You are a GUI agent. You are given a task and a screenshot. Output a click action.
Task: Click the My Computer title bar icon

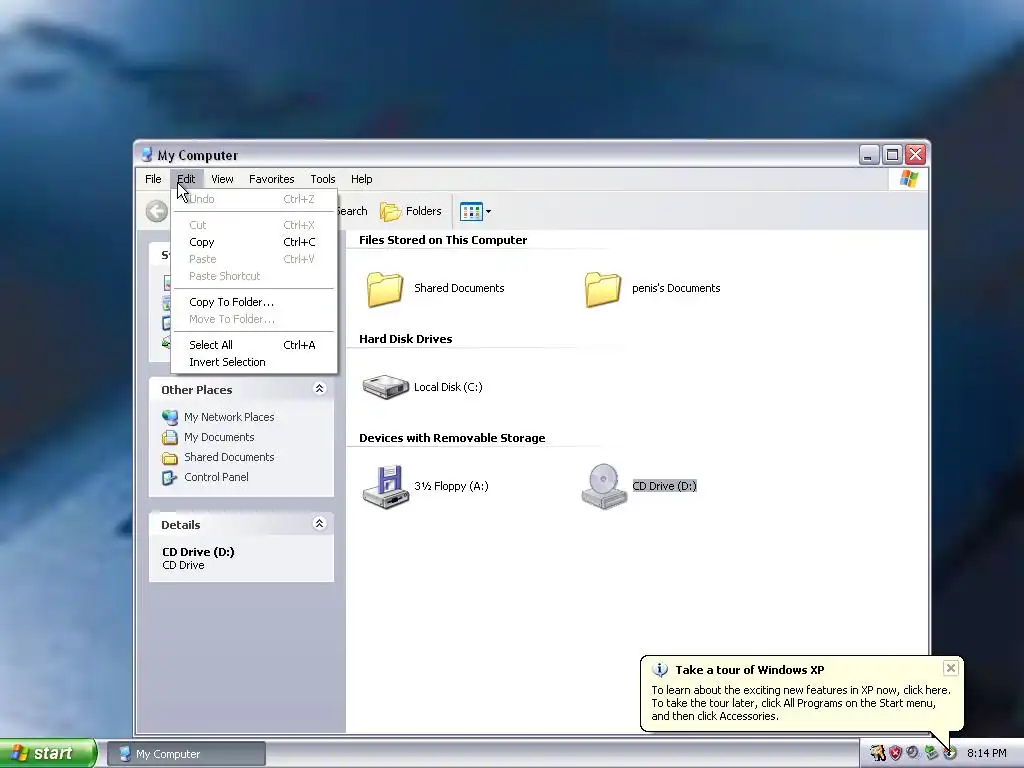point(146,155)
